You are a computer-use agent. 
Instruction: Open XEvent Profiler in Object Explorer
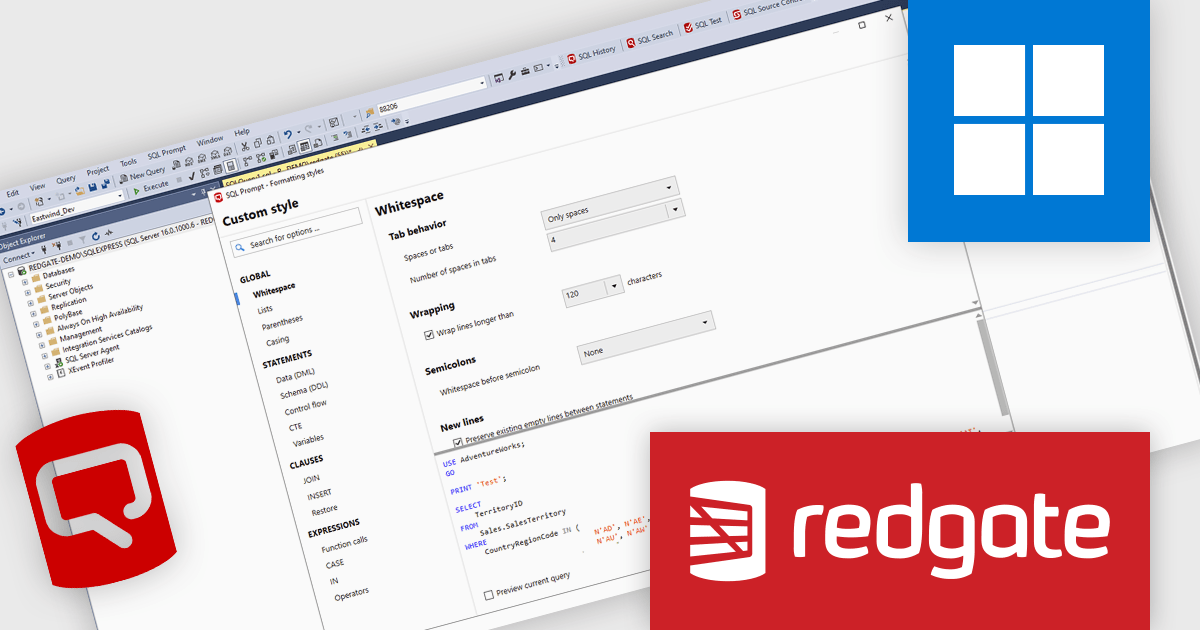(x=91, y=364)
